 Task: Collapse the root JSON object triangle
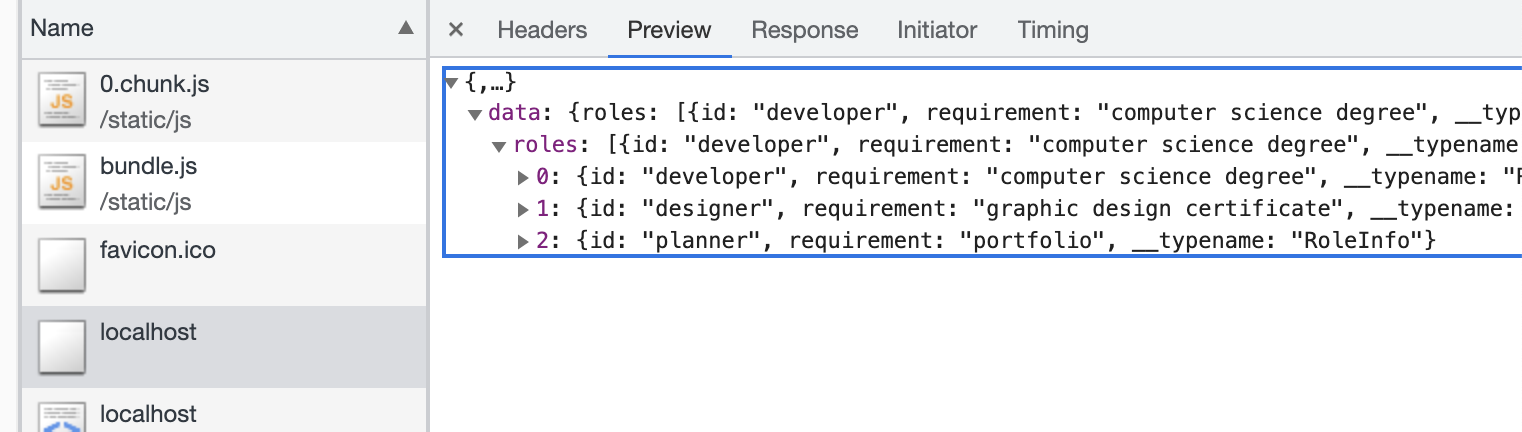point(452,82)
